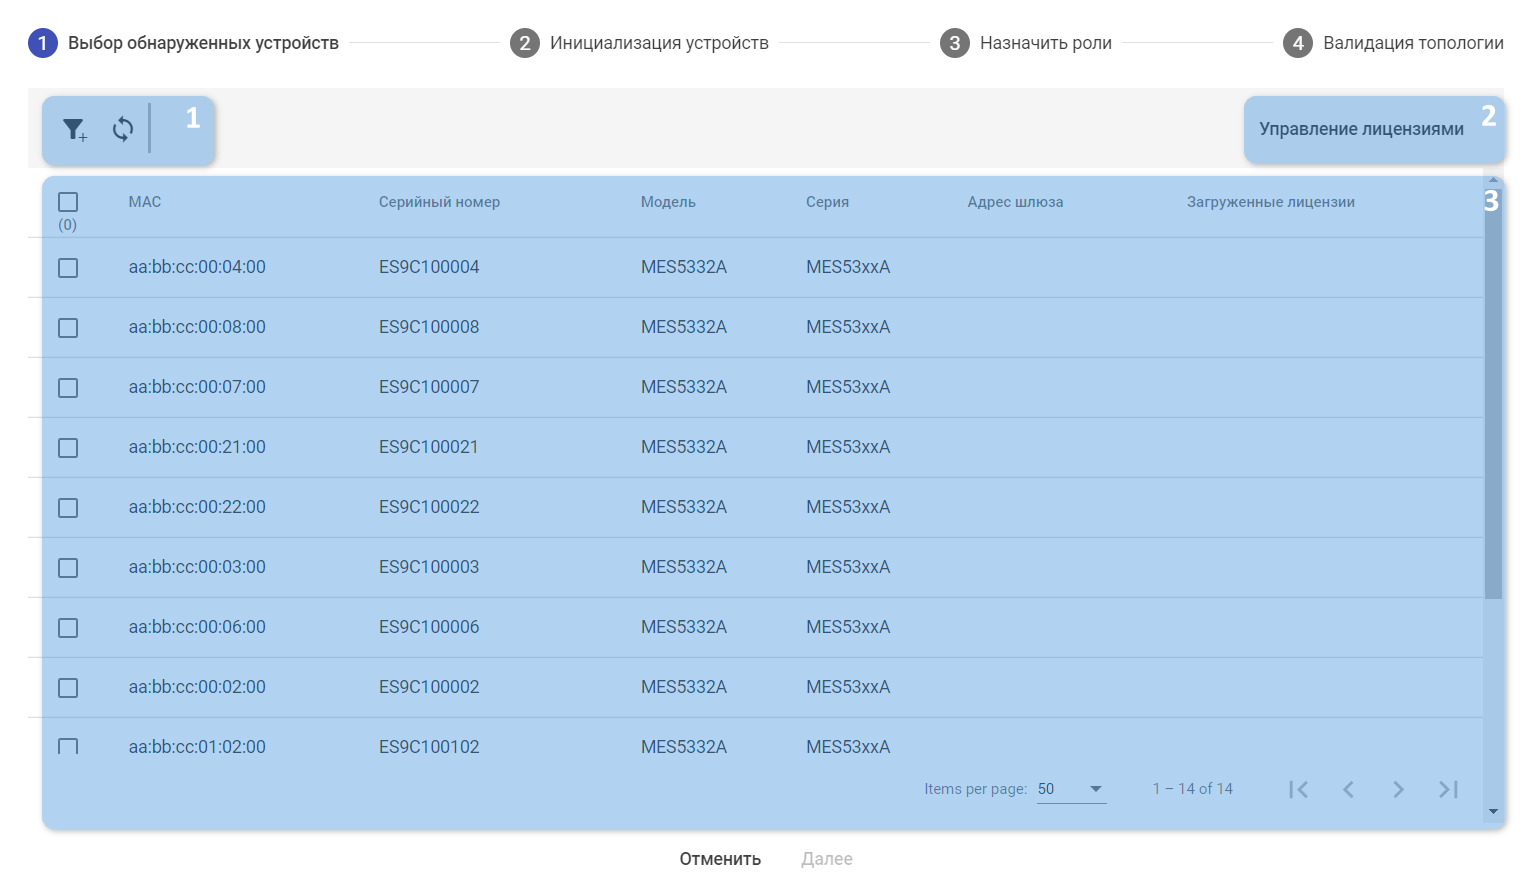Click serial number ES9C100003
The image size is (1531, 887).
(429, 567)
